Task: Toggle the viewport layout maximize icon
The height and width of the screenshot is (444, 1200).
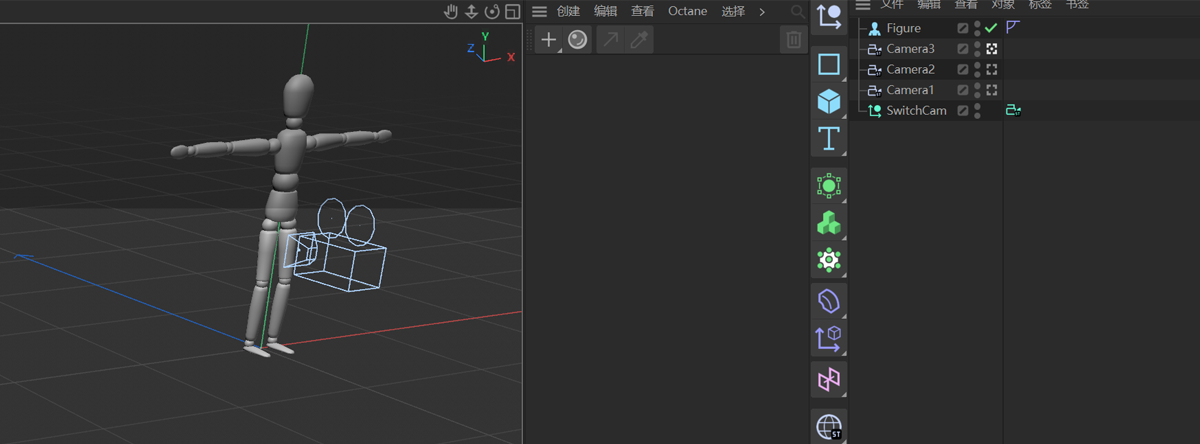Action: pos(512,12)
